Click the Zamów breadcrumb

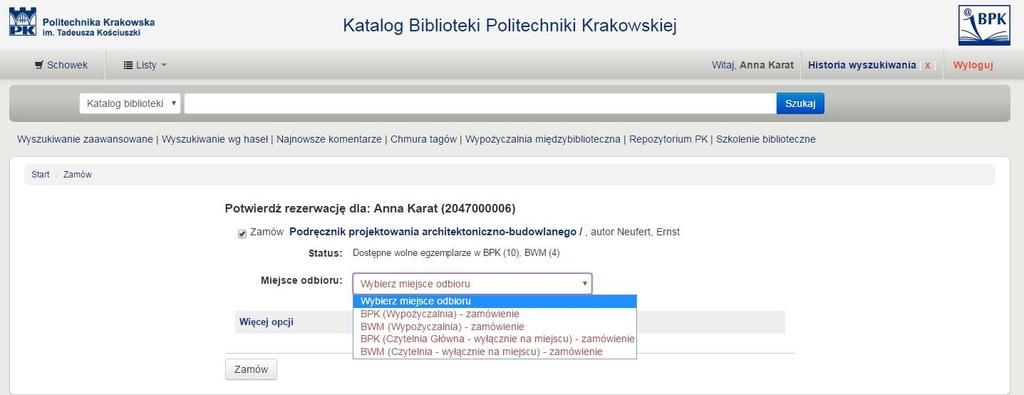tap(77, 175)
